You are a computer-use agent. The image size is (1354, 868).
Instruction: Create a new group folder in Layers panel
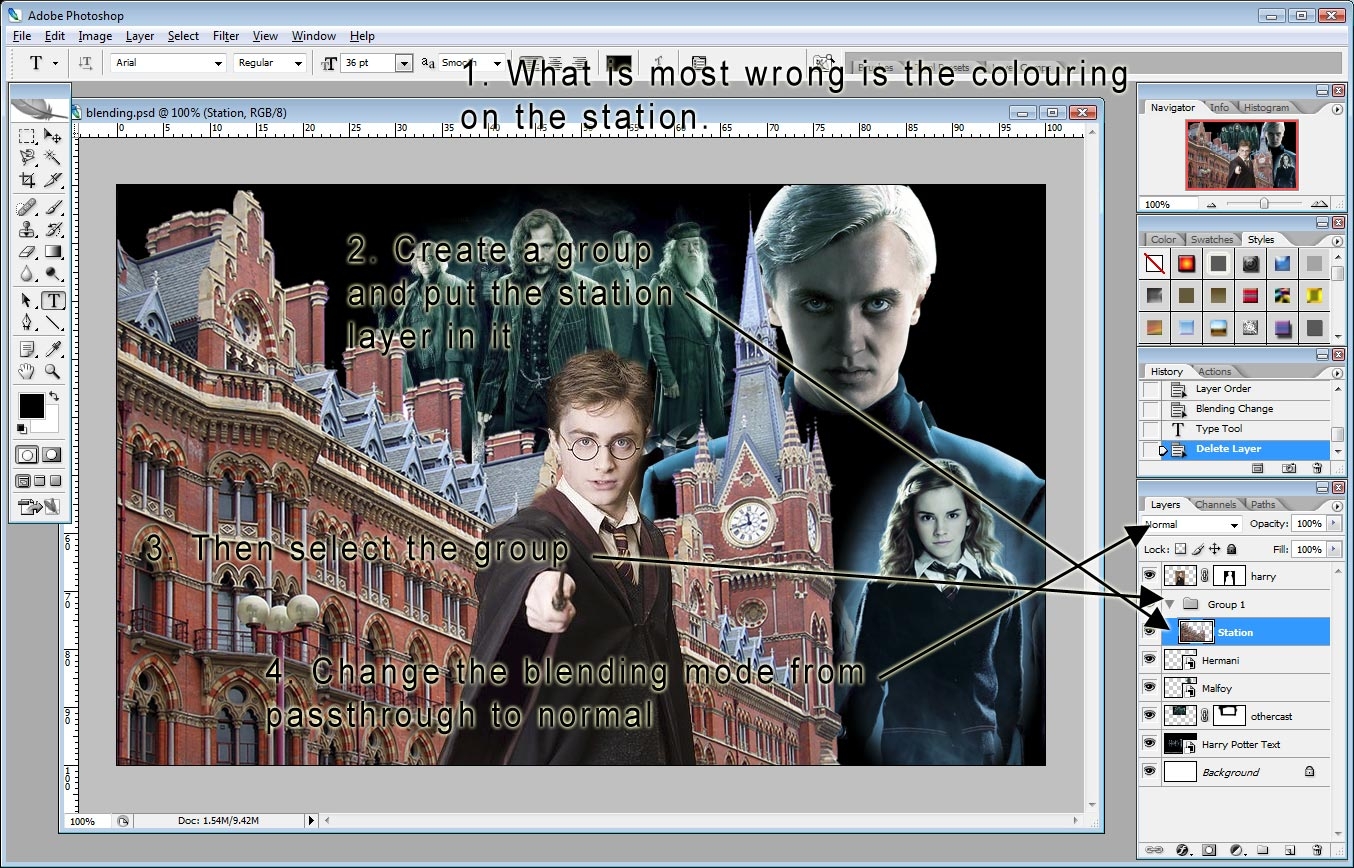point(1262,849)
